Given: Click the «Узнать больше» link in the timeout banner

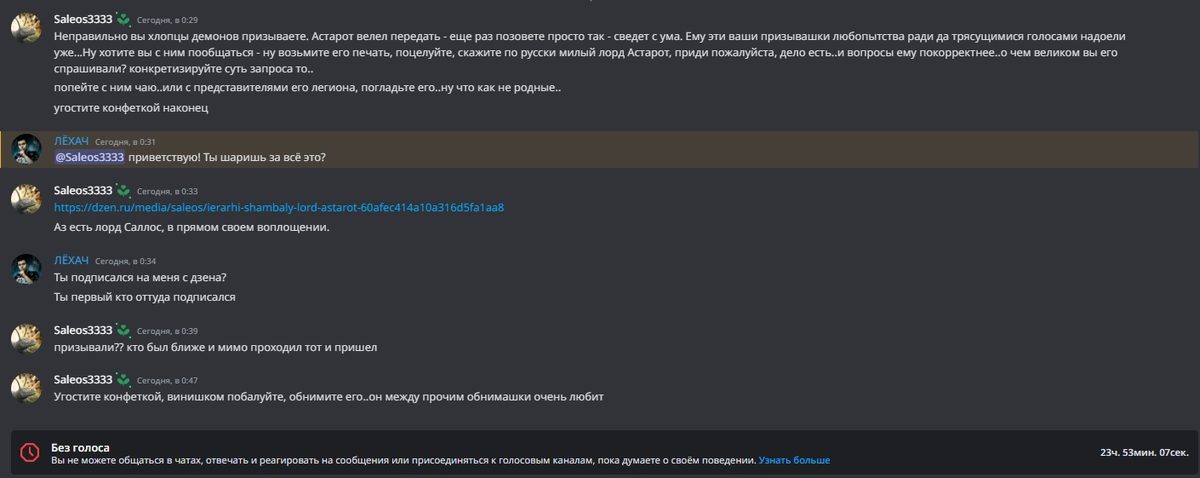Looking at the screenshot, I should pos(794,460).
